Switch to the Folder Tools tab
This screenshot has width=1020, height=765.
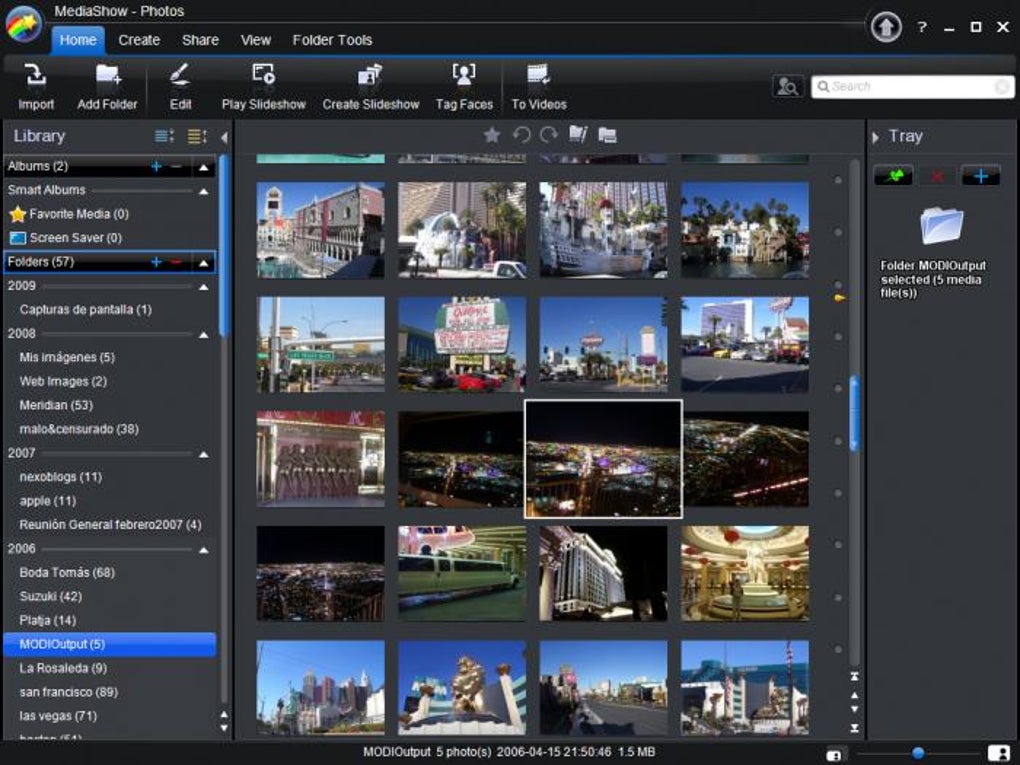[332, 40]
